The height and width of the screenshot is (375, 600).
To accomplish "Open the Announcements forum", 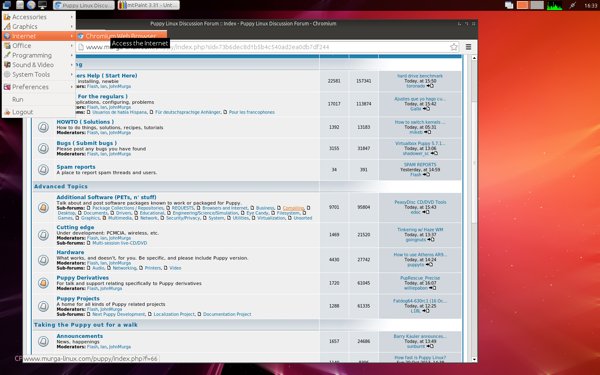I will click(80, 336).
